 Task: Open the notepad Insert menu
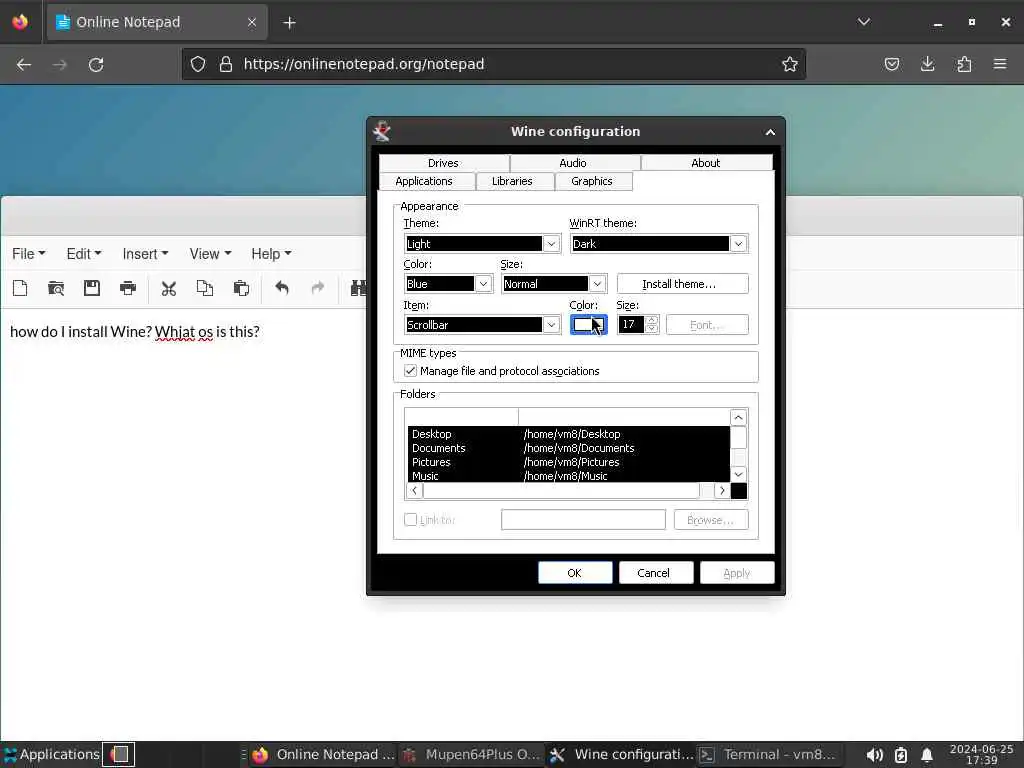(145, 254)
